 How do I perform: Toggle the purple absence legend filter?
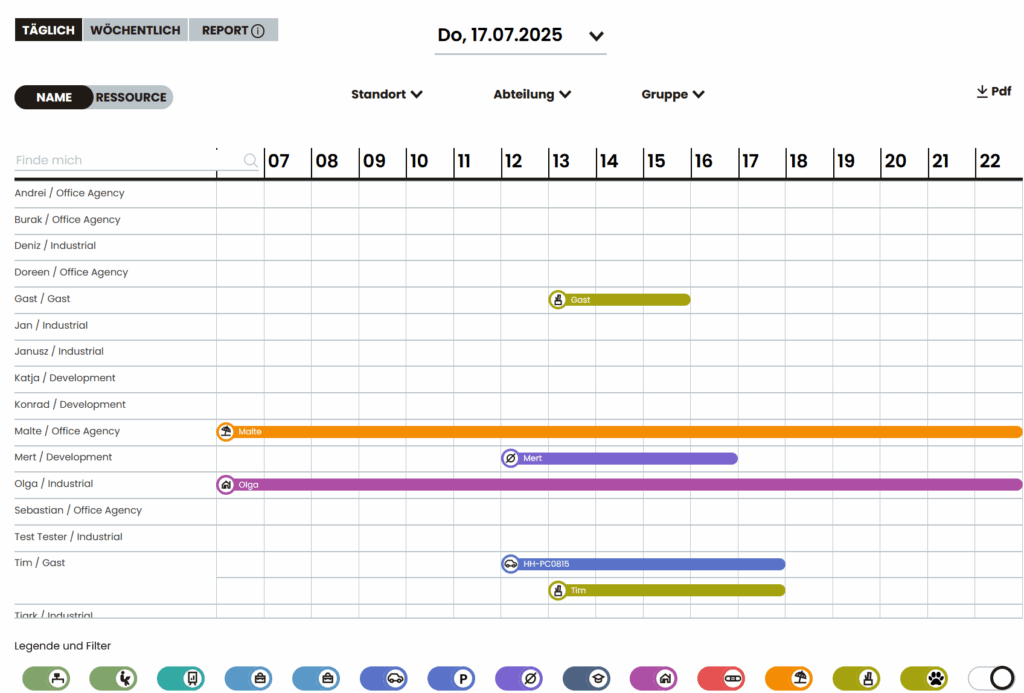pyautogui.click(x=519, y=679)
